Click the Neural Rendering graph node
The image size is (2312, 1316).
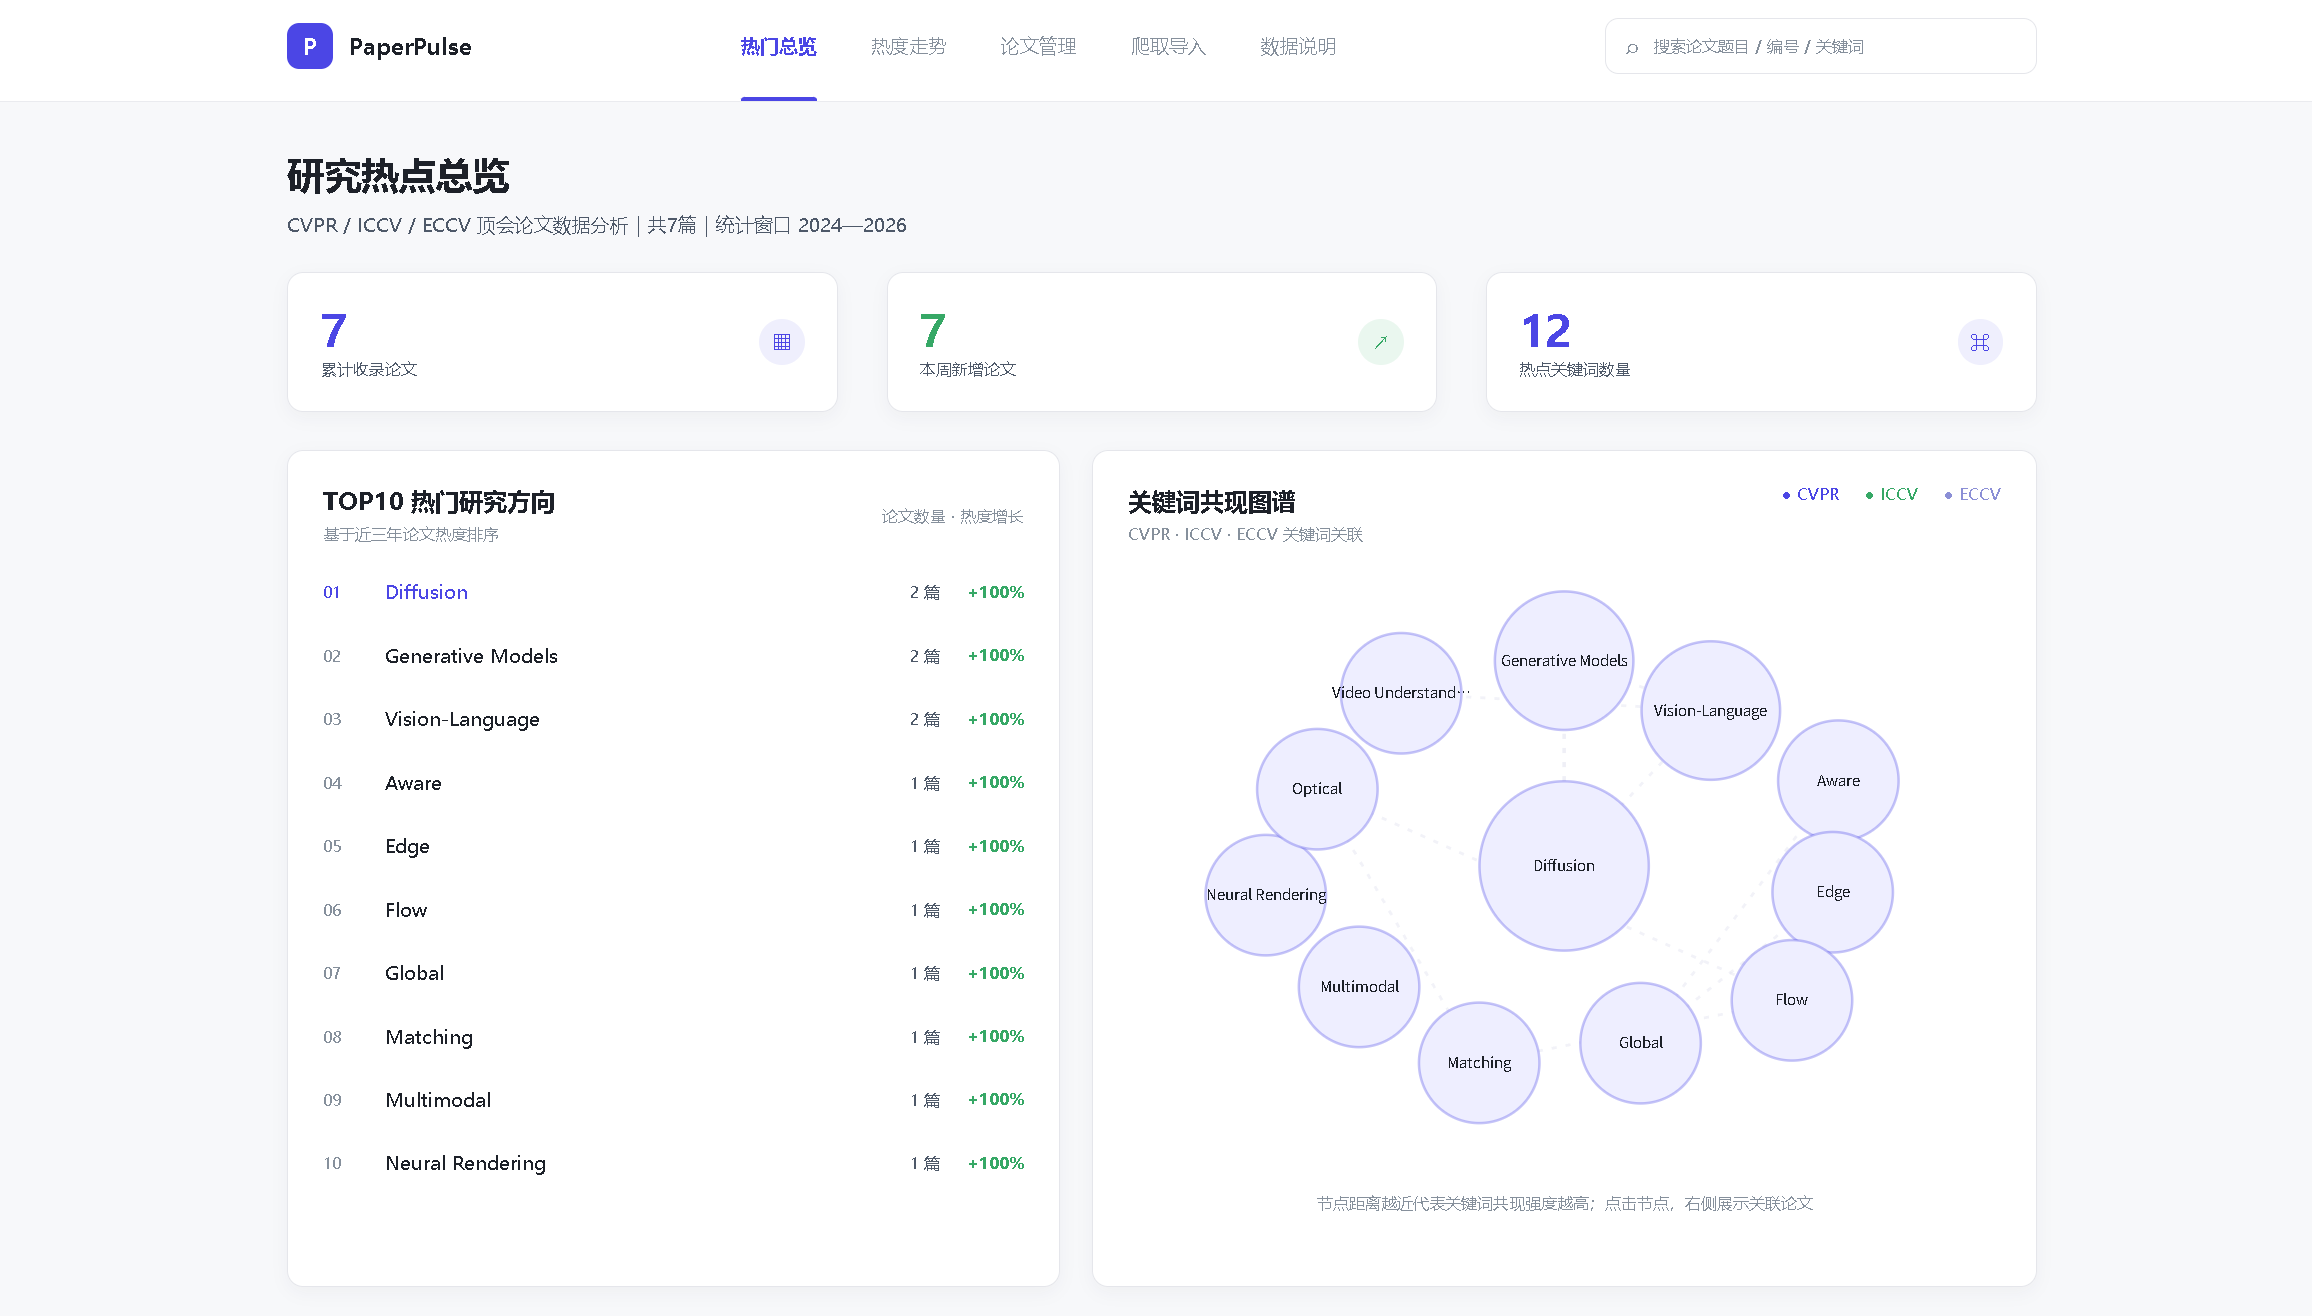tap(1266, 895)
